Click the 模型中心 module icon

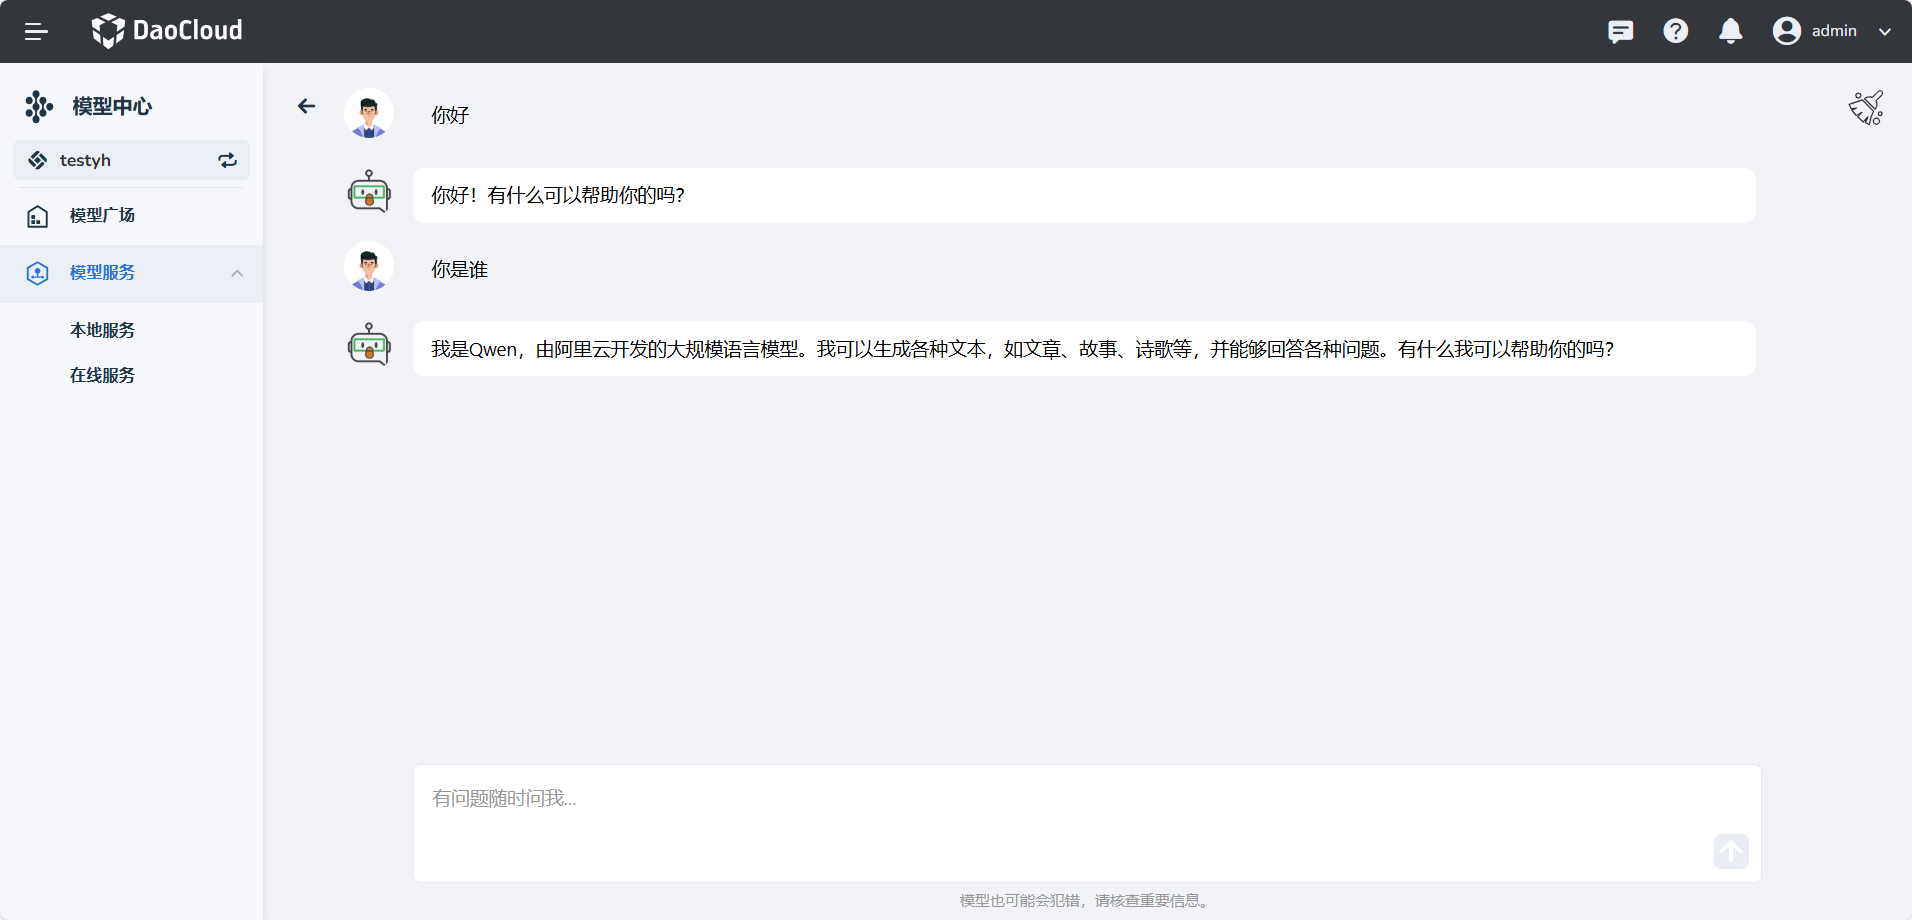click(39, 106)
